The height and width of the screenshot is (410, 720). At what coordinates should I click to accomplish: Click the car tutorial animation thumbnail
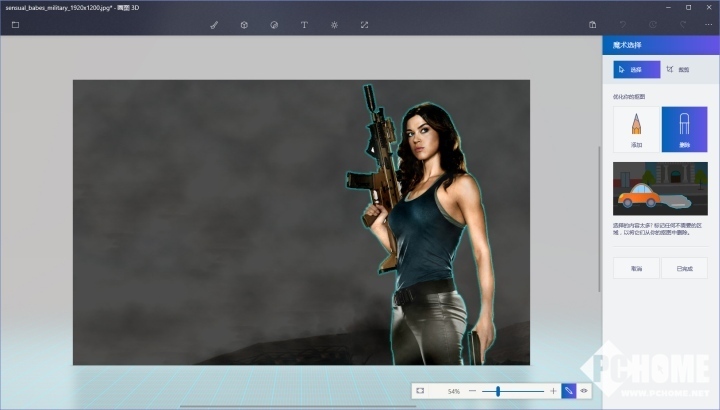[660, 188]
